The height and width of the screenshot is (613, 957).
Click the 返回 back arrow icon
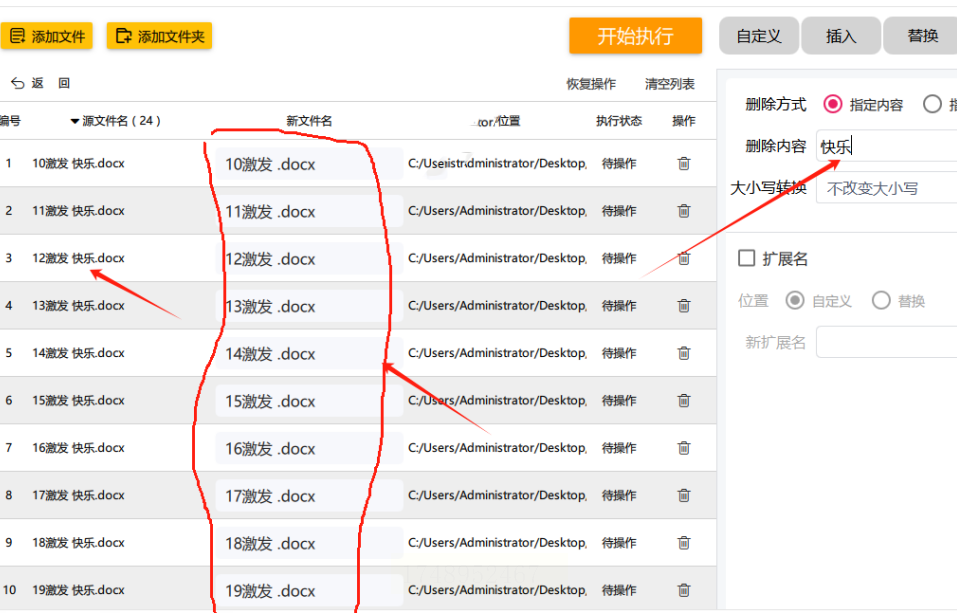coord(18,83)
